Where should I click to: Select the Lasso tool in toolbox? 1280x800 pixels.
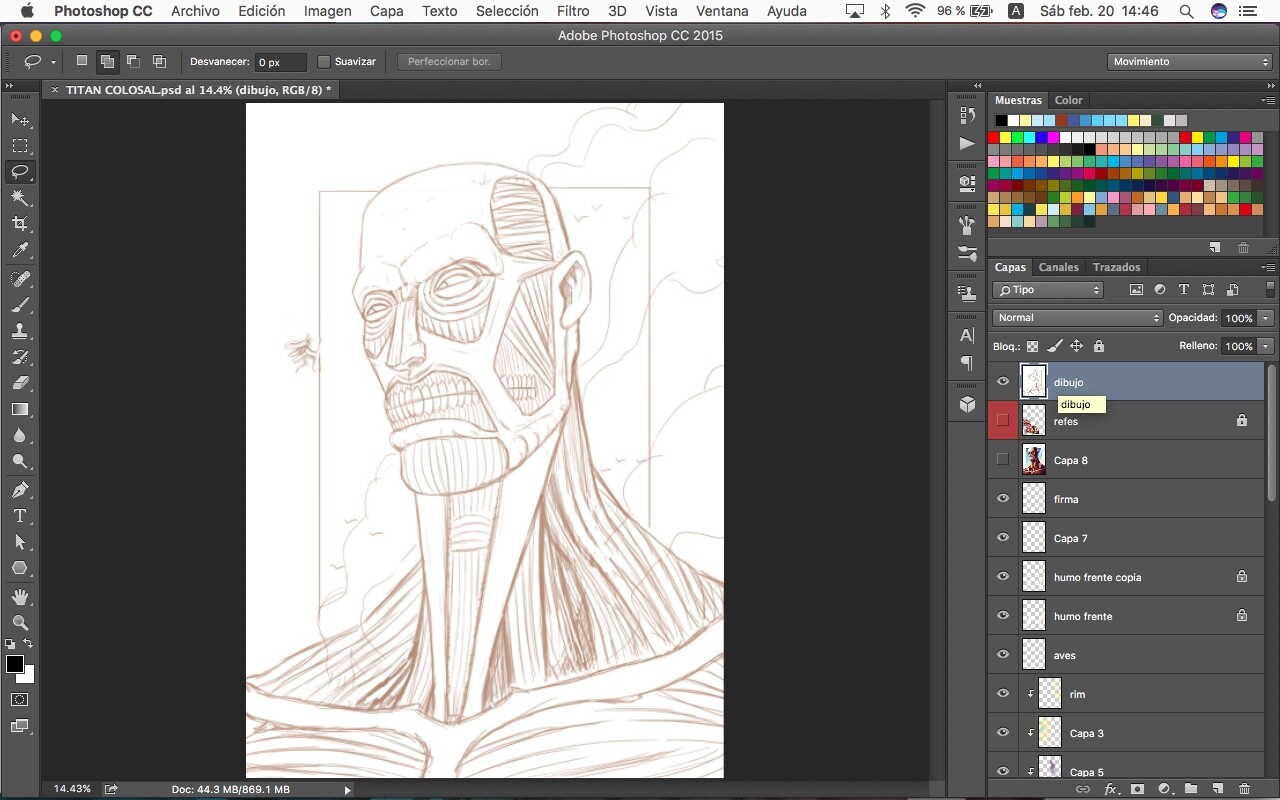(x=20, y=172)
